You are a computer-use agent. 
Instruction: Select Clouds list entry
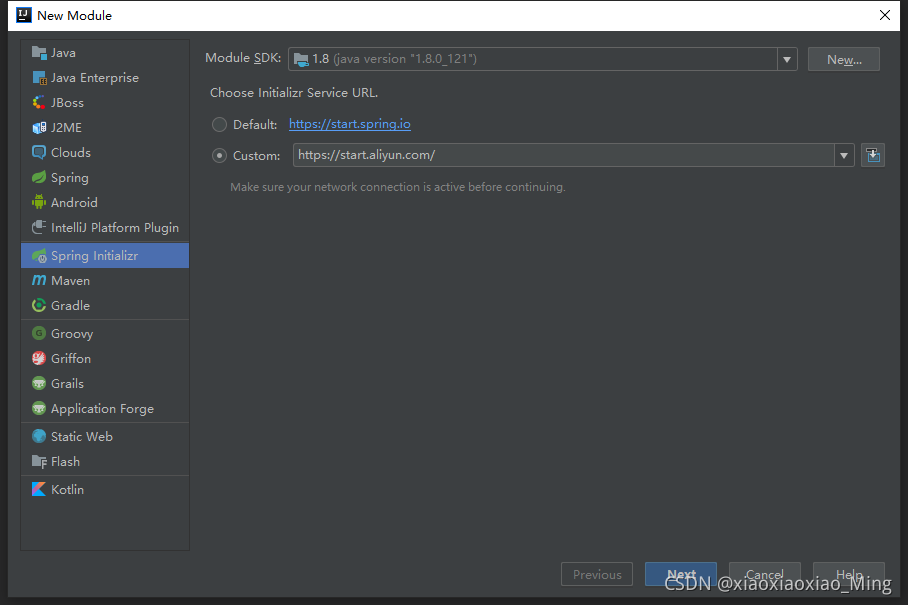coord(105,152)
